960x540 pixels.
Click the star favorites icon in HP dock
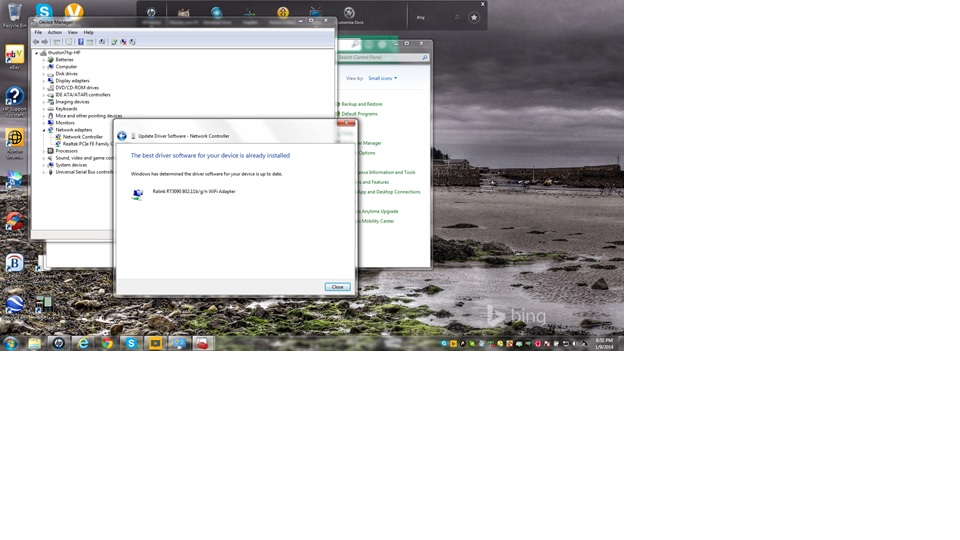474,18
